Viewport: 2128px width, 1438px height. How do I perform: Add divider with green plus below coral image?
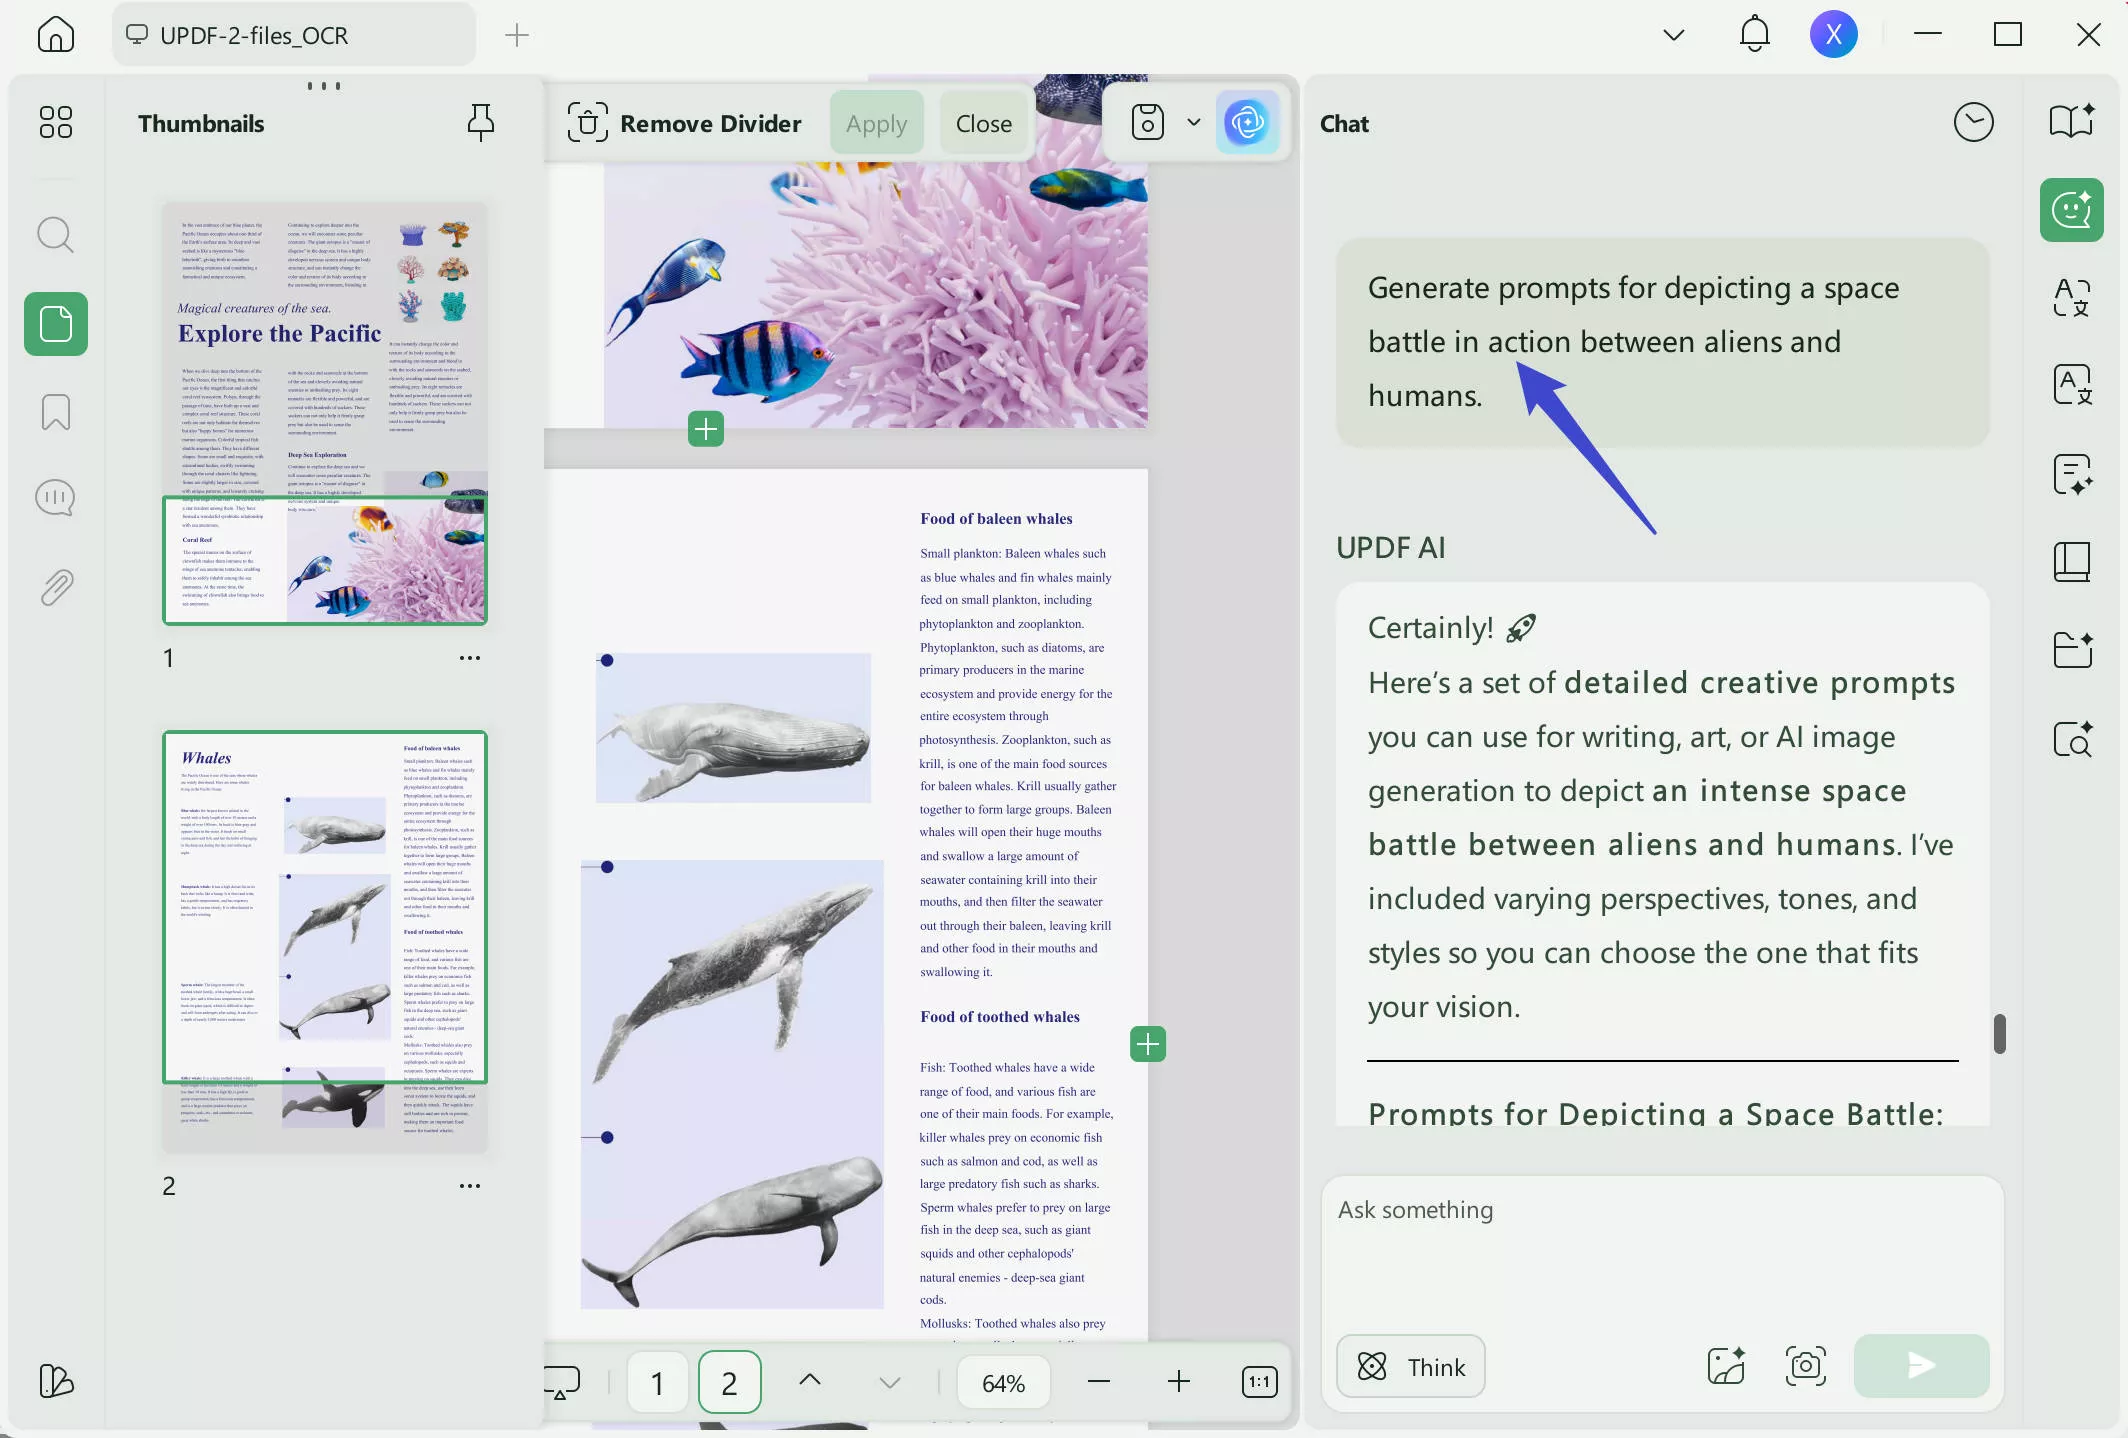[x=706, y=429]
